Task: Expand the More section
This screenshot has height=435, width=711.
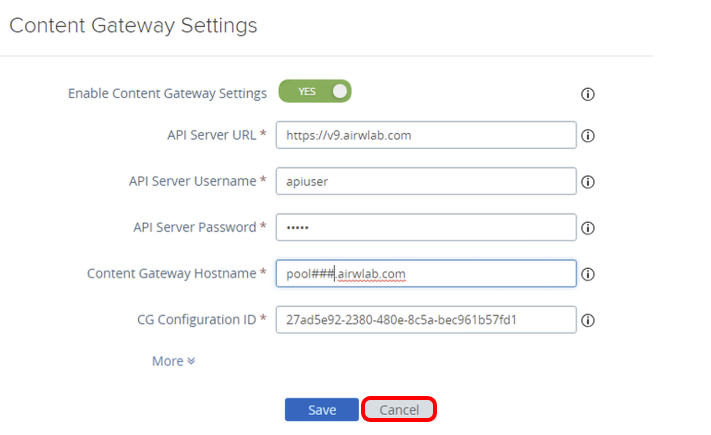Action: [173, 361]
